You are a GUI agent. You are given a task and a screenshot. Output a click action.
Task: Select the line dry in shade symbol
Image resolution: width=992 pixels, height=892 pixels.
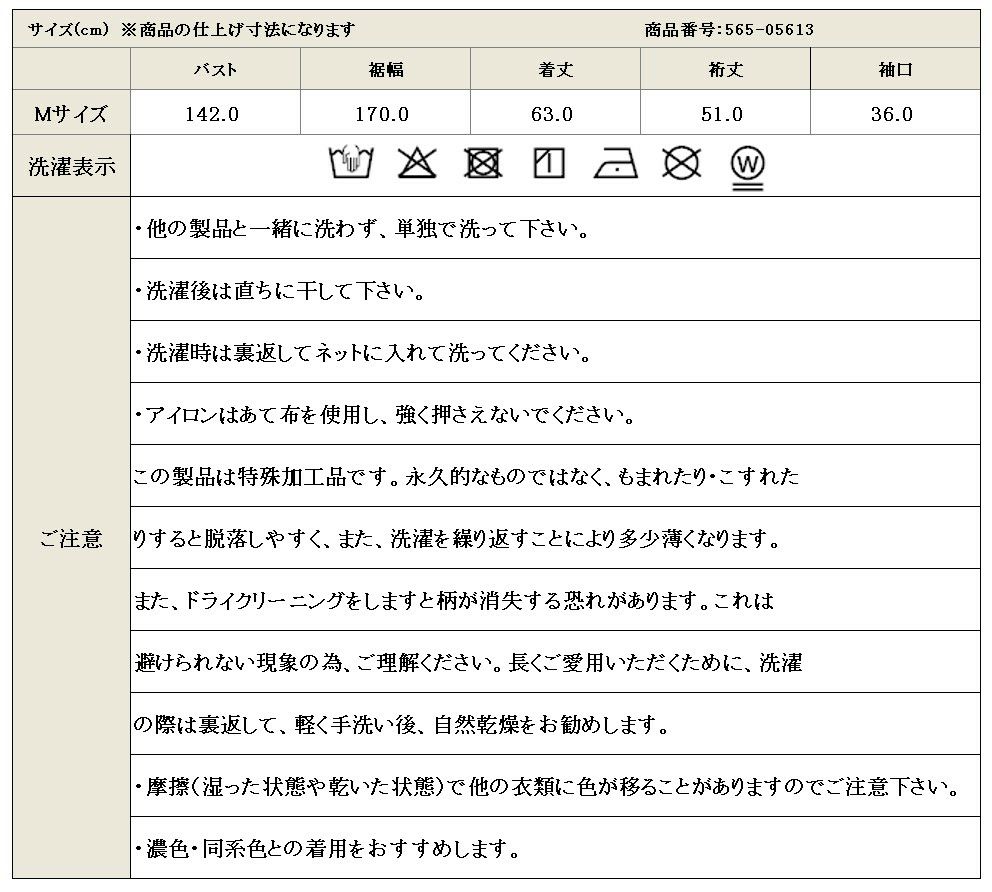[x=549, y=163]
